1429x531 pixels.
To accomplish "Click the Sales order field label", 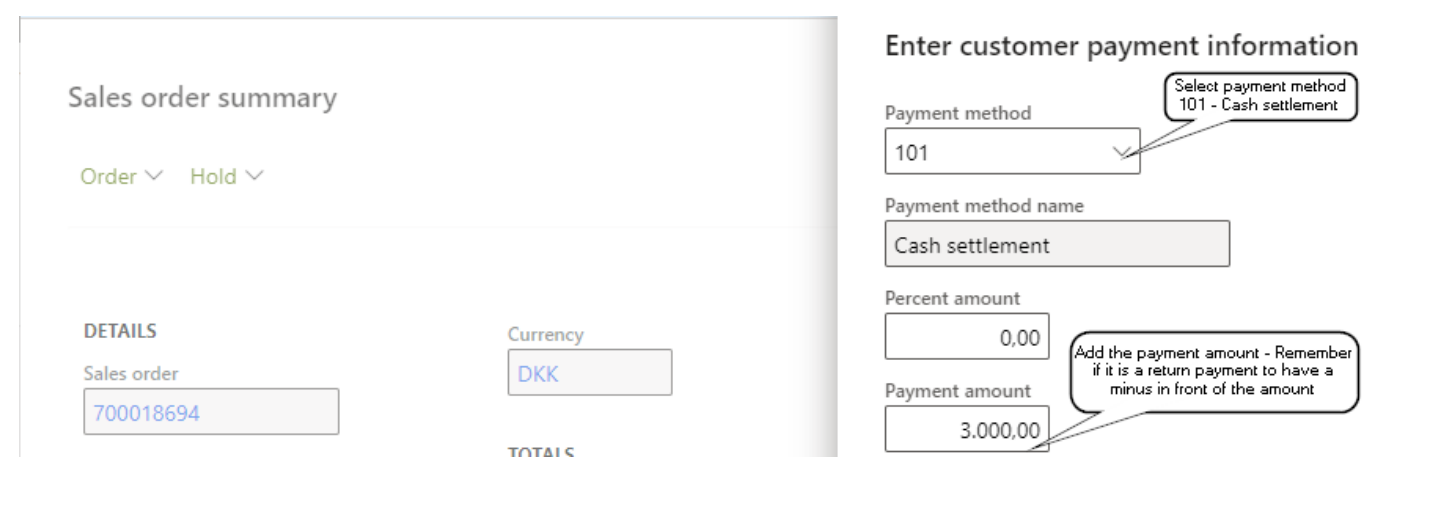I will coord(131,374).
